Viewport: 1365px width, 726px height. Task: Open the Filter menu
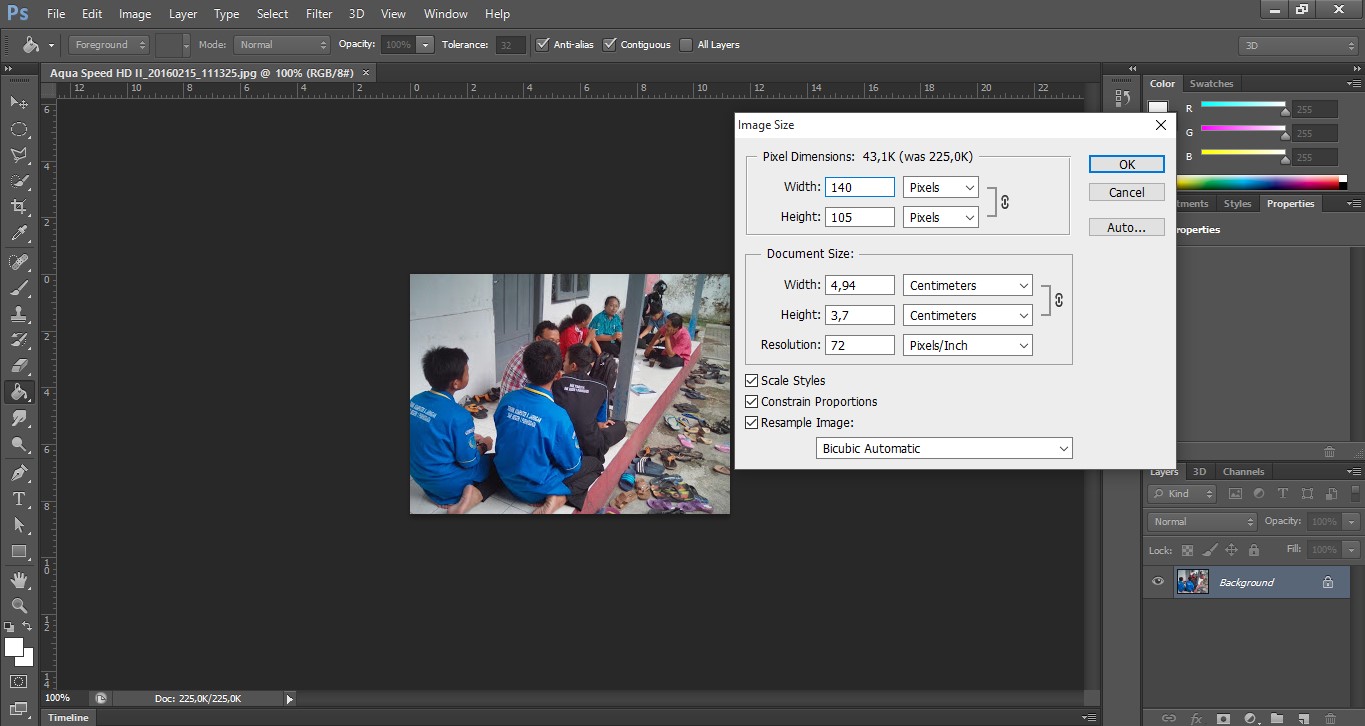click(319, 14)
